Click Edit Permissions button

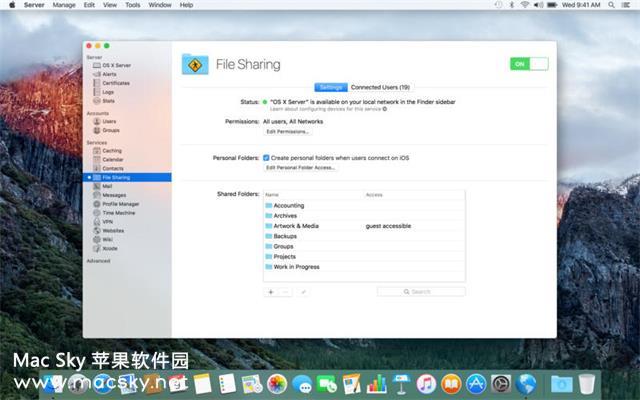point(288,132)
